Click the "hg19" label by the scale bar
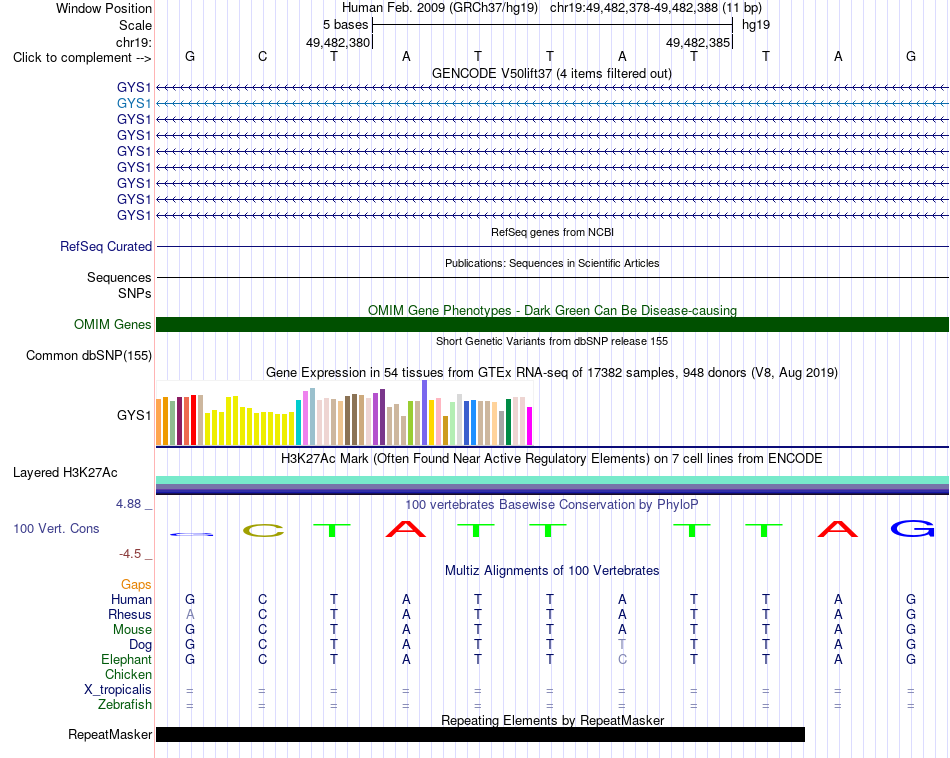950x758 pixels. [x=756, y=25]
